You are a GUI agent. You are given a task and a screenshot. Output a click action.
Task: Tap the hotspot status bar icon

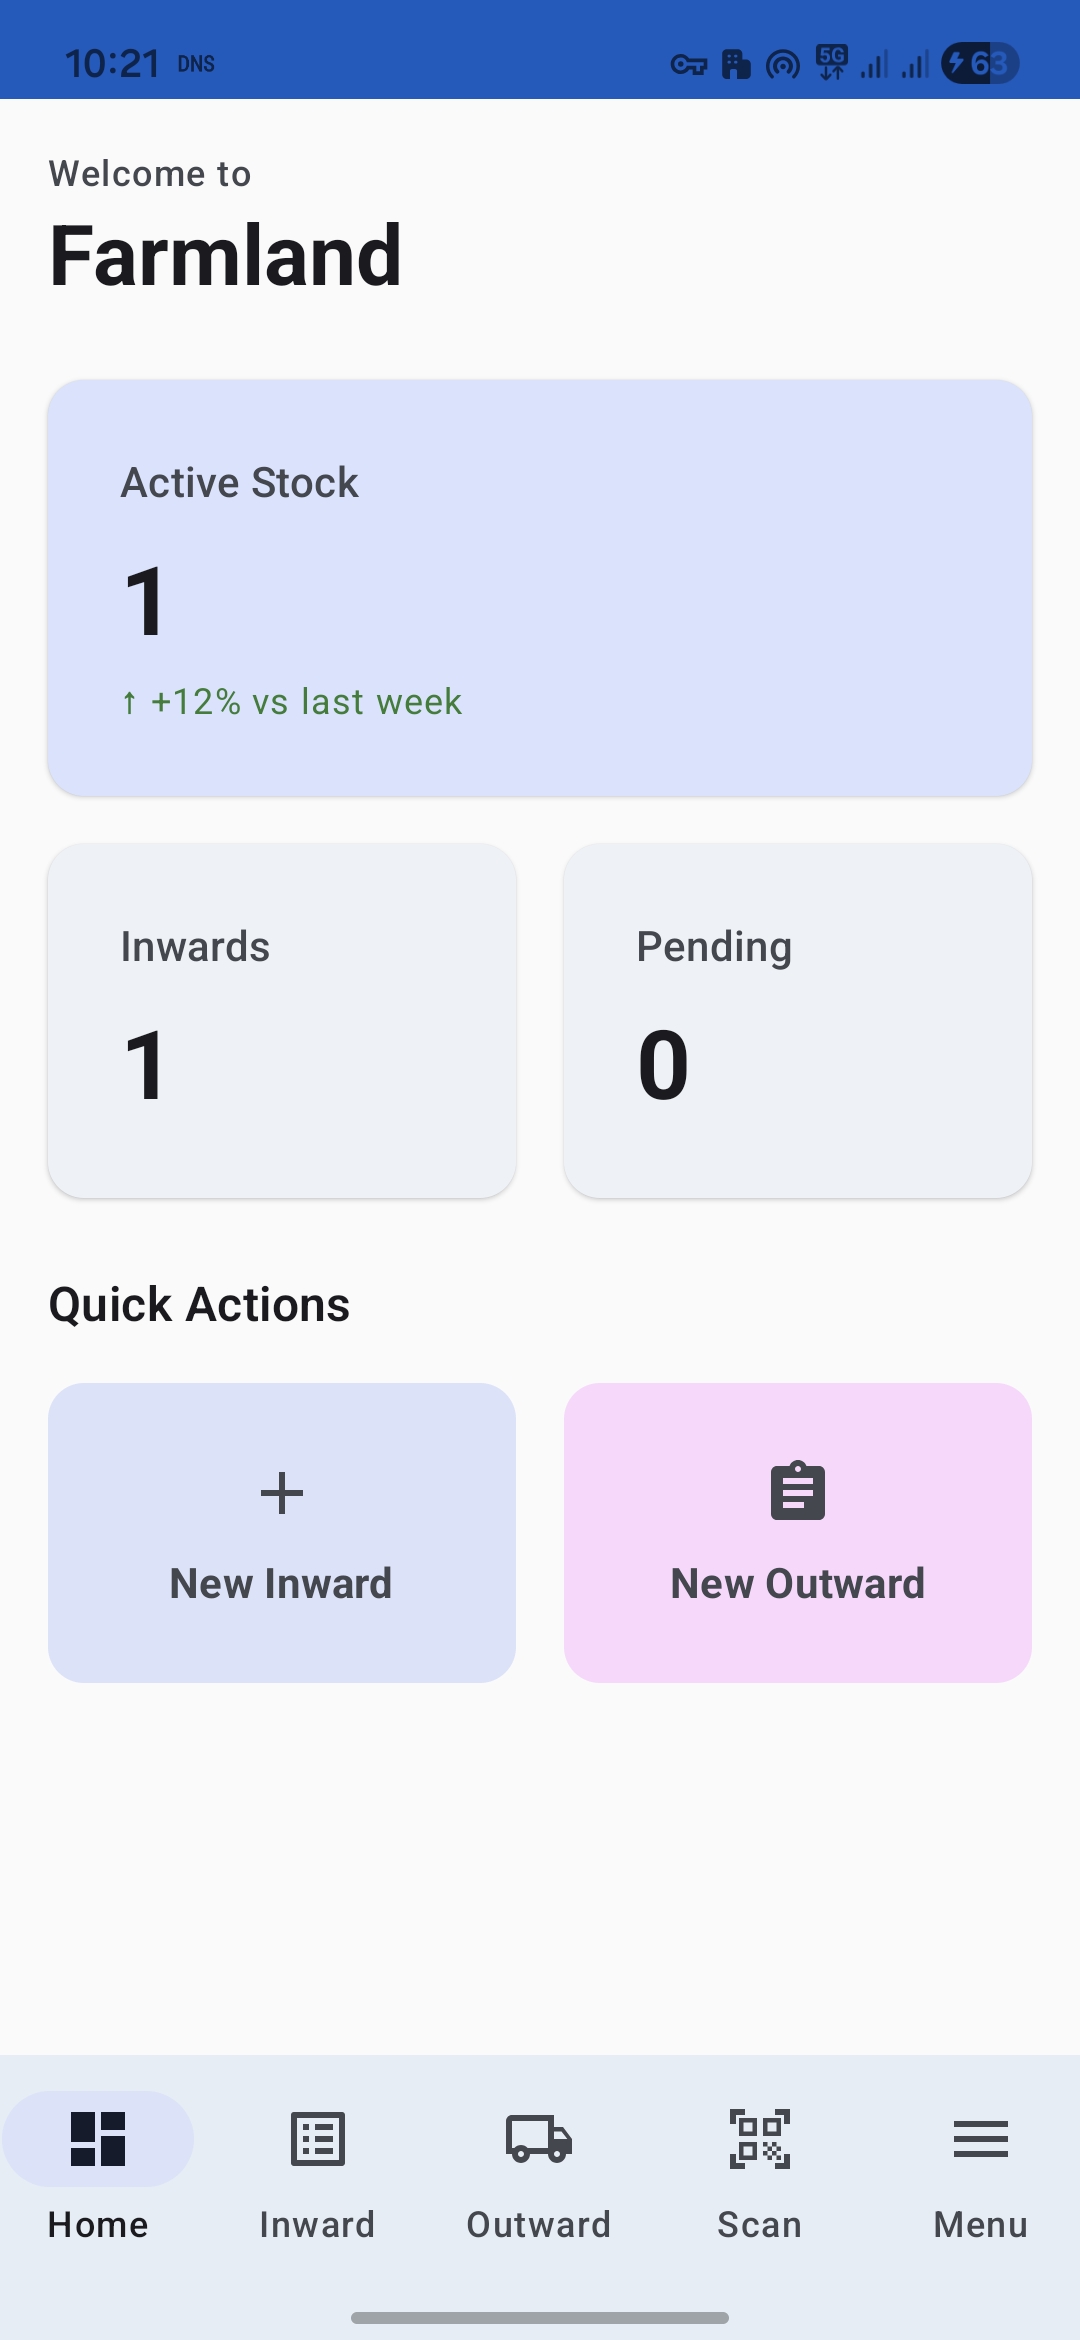point(783,65)
